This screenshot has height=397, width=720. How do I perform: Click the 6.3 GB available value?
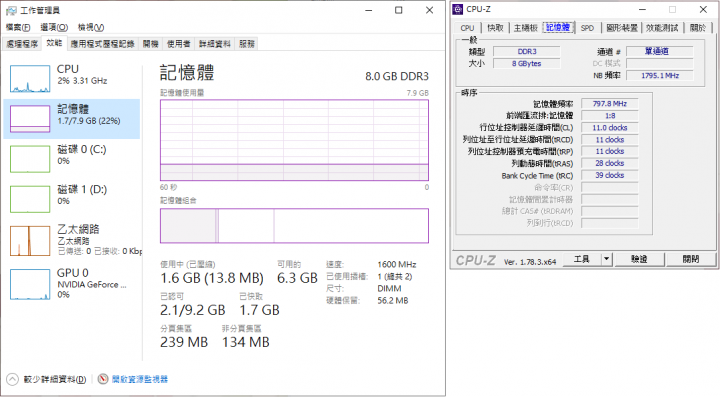tap(297, 278)
